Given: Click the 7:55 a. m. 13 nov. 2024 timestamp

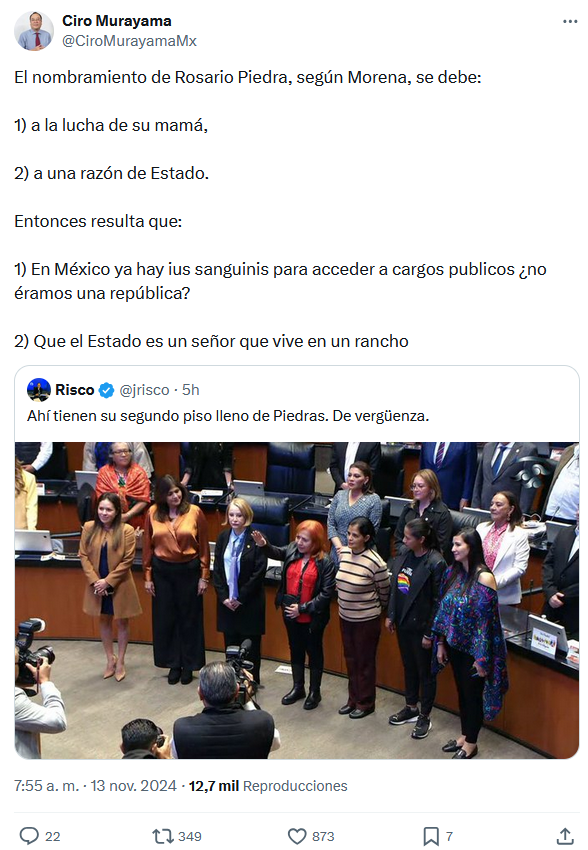Looking at the screenshot, I should pyautogui.click(x=95, y=785).
